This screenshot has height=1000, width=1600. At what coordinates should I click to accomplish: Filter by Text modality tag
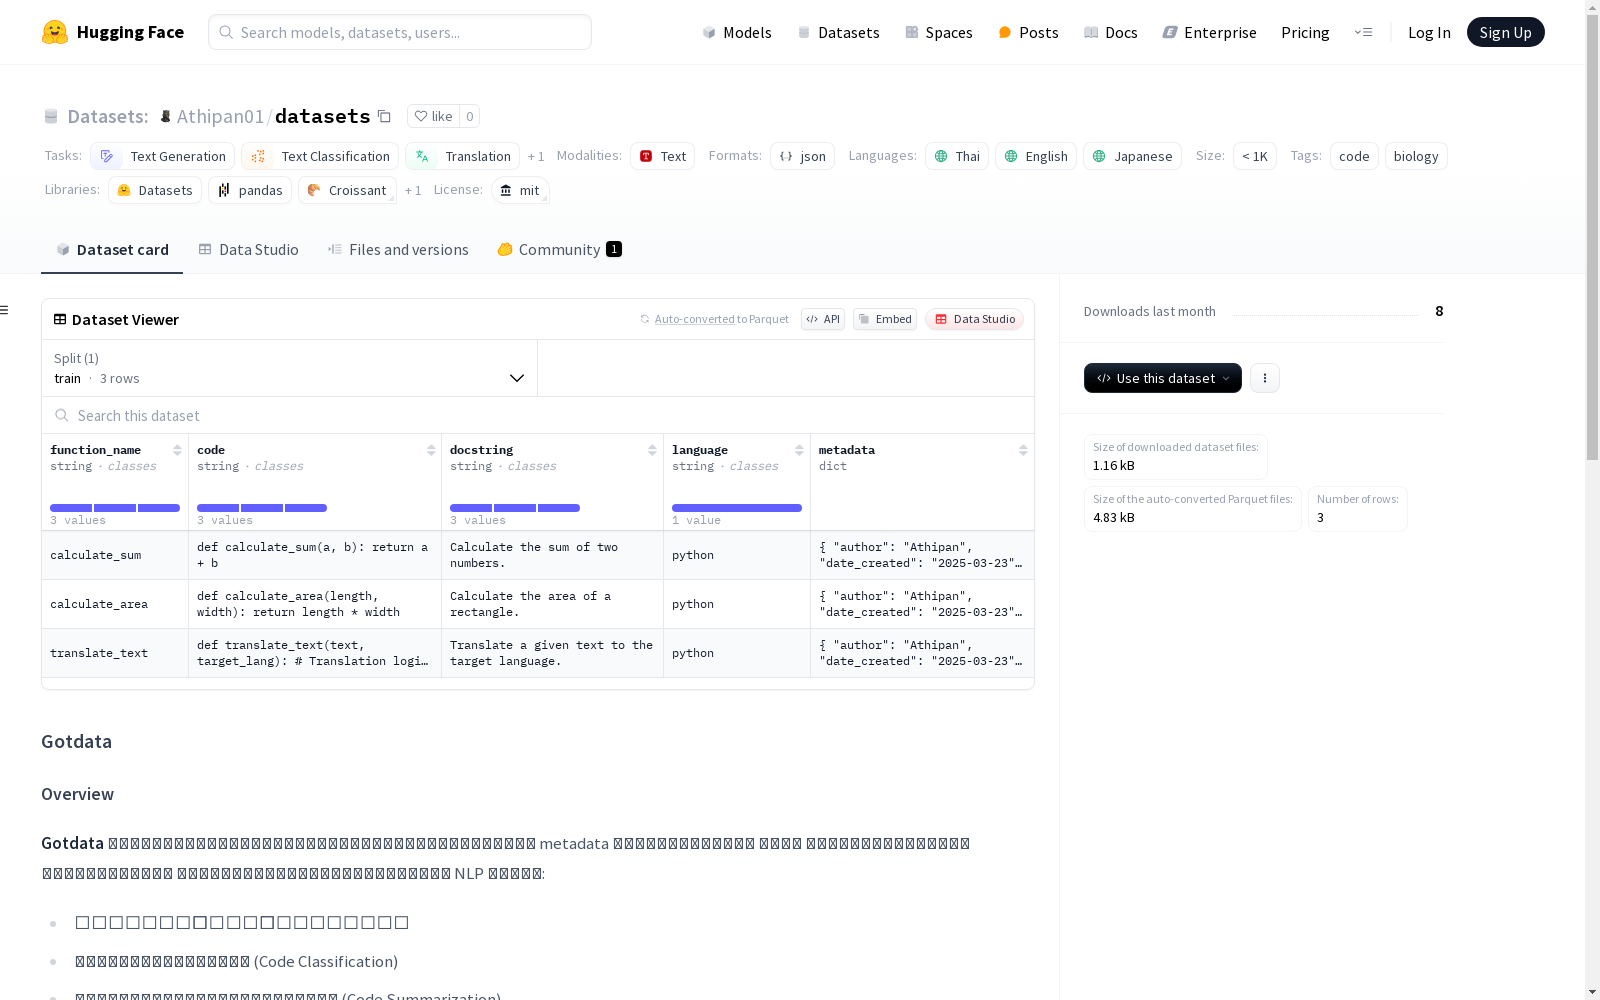[x=662, y=156]
